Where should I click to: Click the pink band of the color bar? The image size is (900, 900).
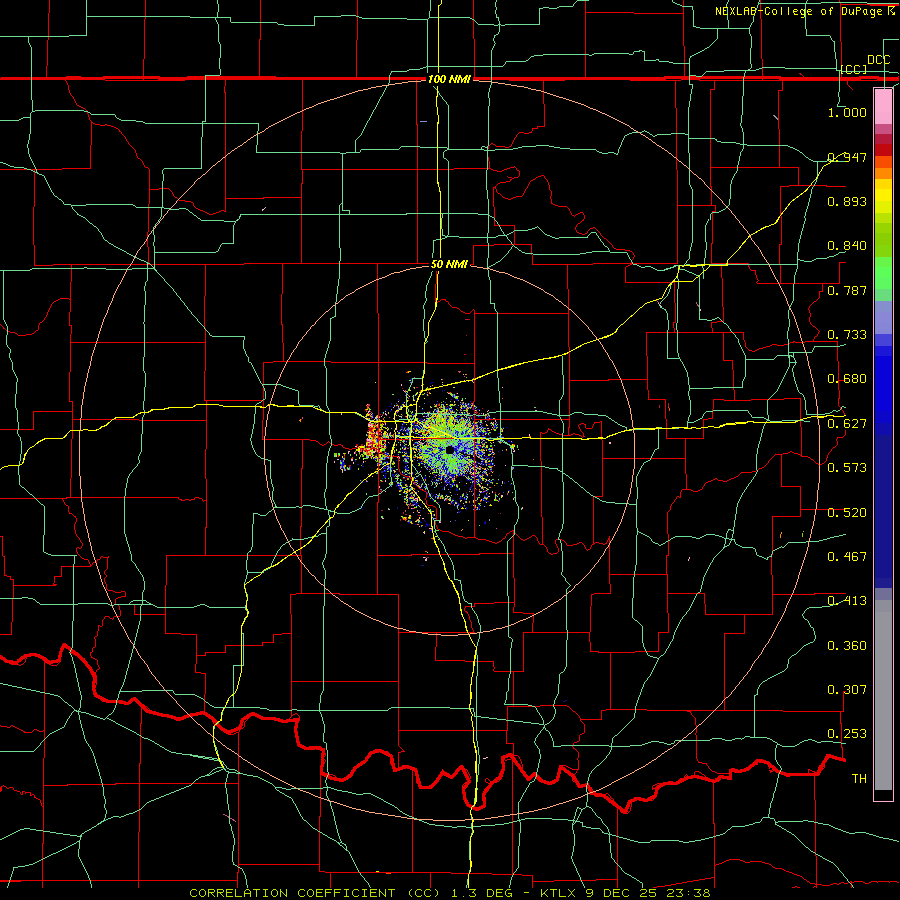pos(883,106)
